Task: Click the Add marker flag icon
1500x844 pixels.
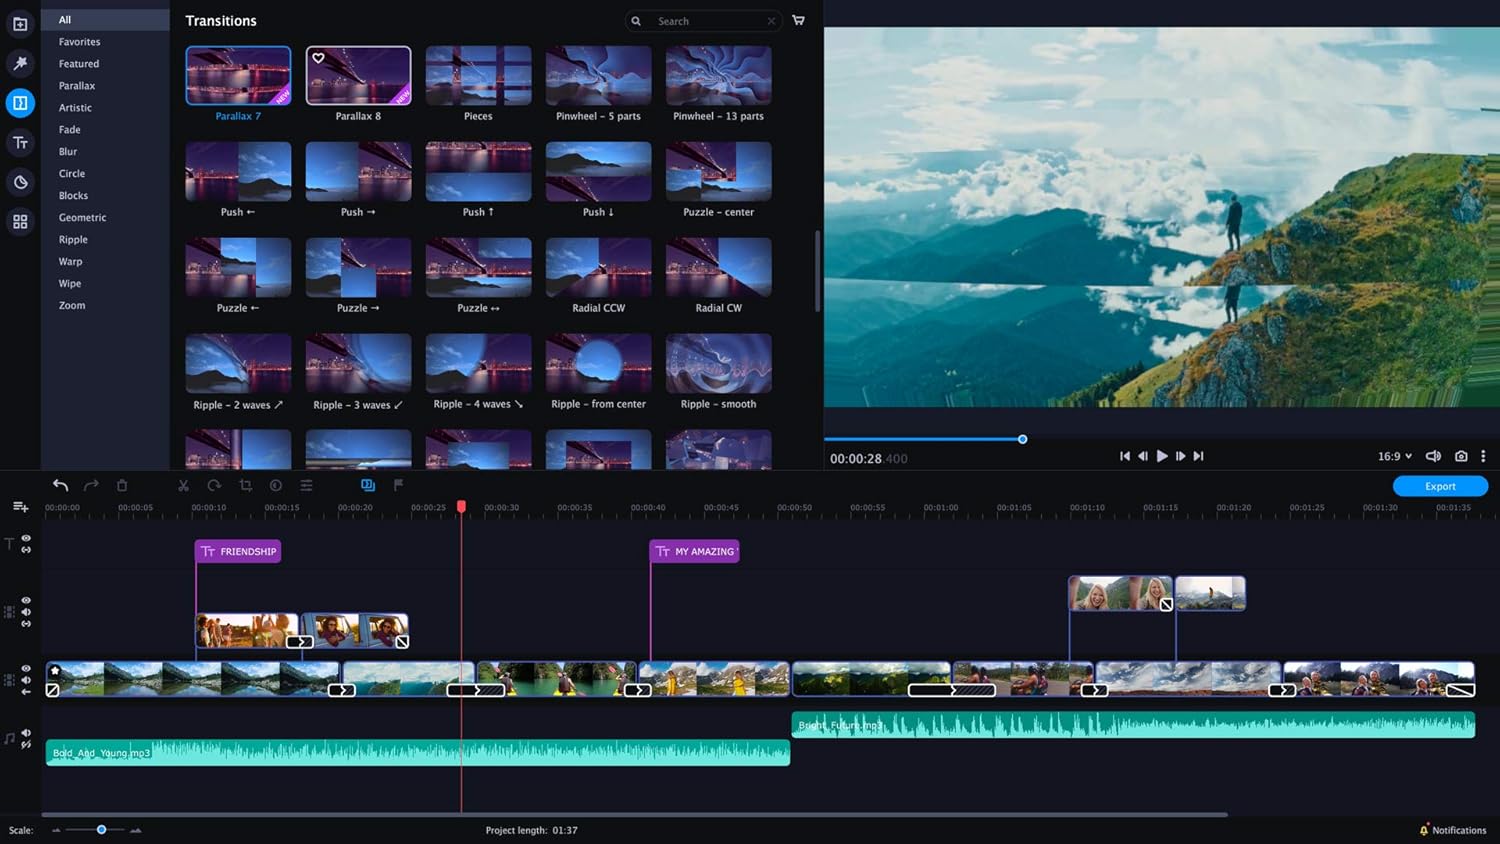Action: [x=398, y=485]
